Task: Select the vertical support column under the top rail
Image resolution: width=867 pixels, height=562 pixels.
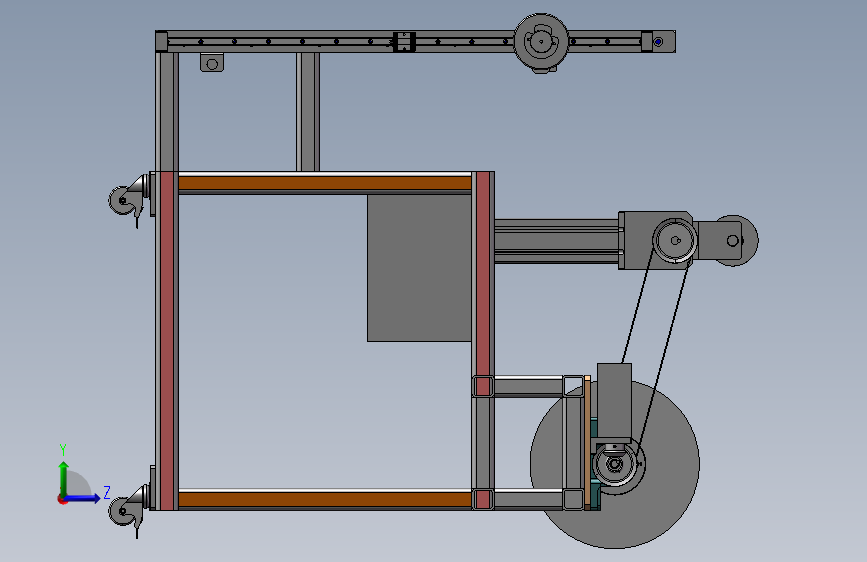Action: point(308,112)
